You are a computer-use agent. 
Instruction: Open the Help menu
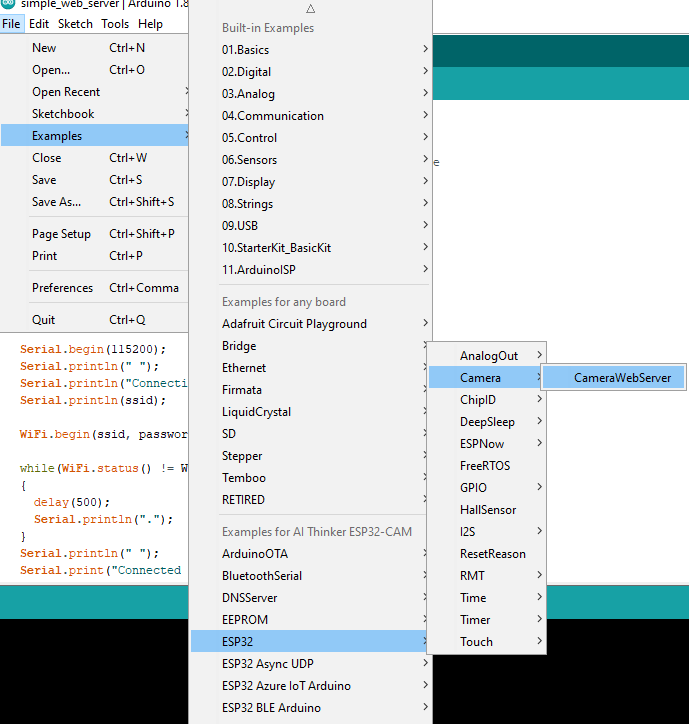pos(150,24)
